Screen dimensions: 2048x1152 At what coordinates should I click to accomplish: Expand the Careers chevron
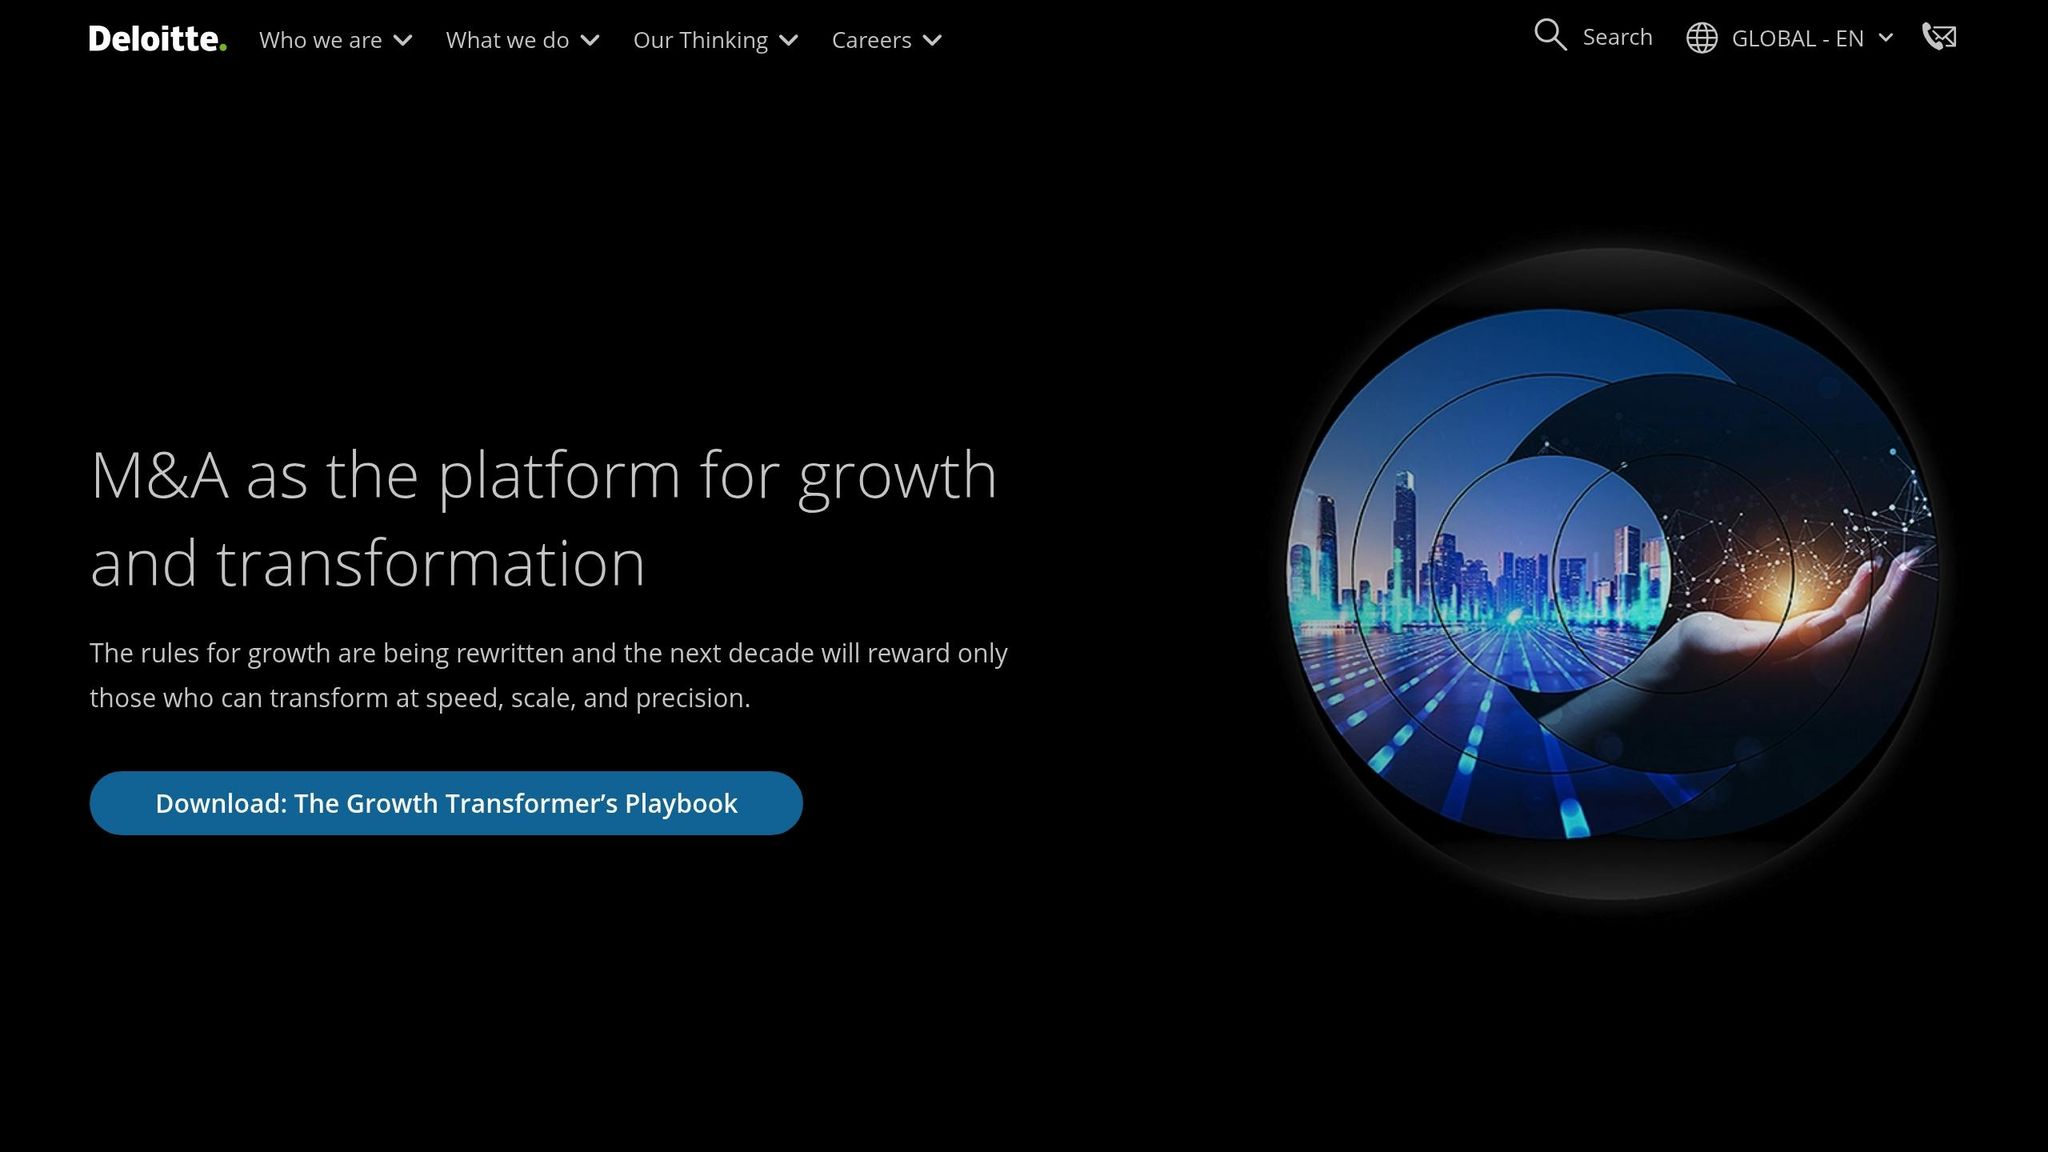pos(933,41)
